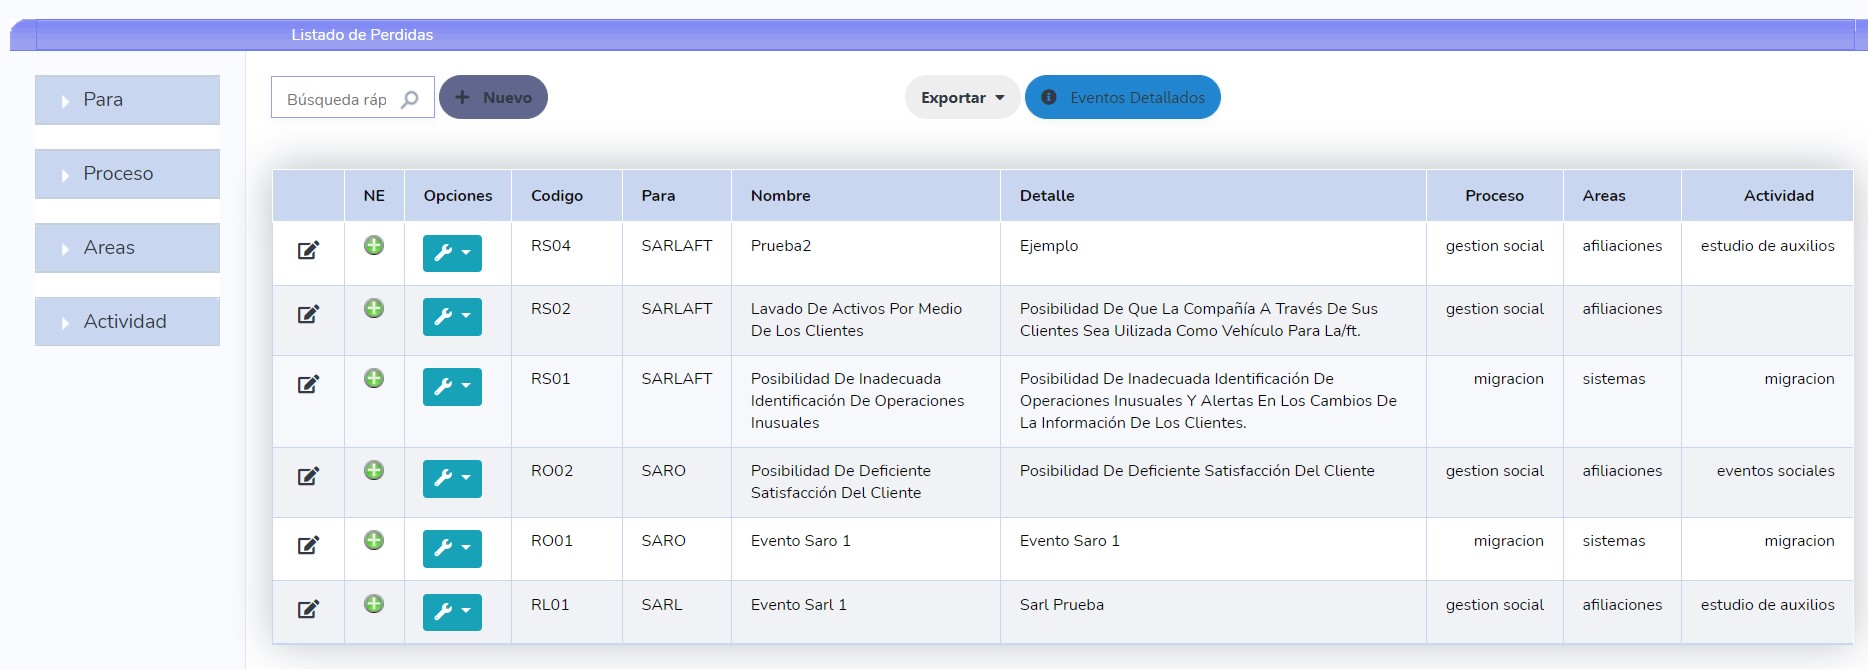Click green plus icon for RS02 row

374,308
